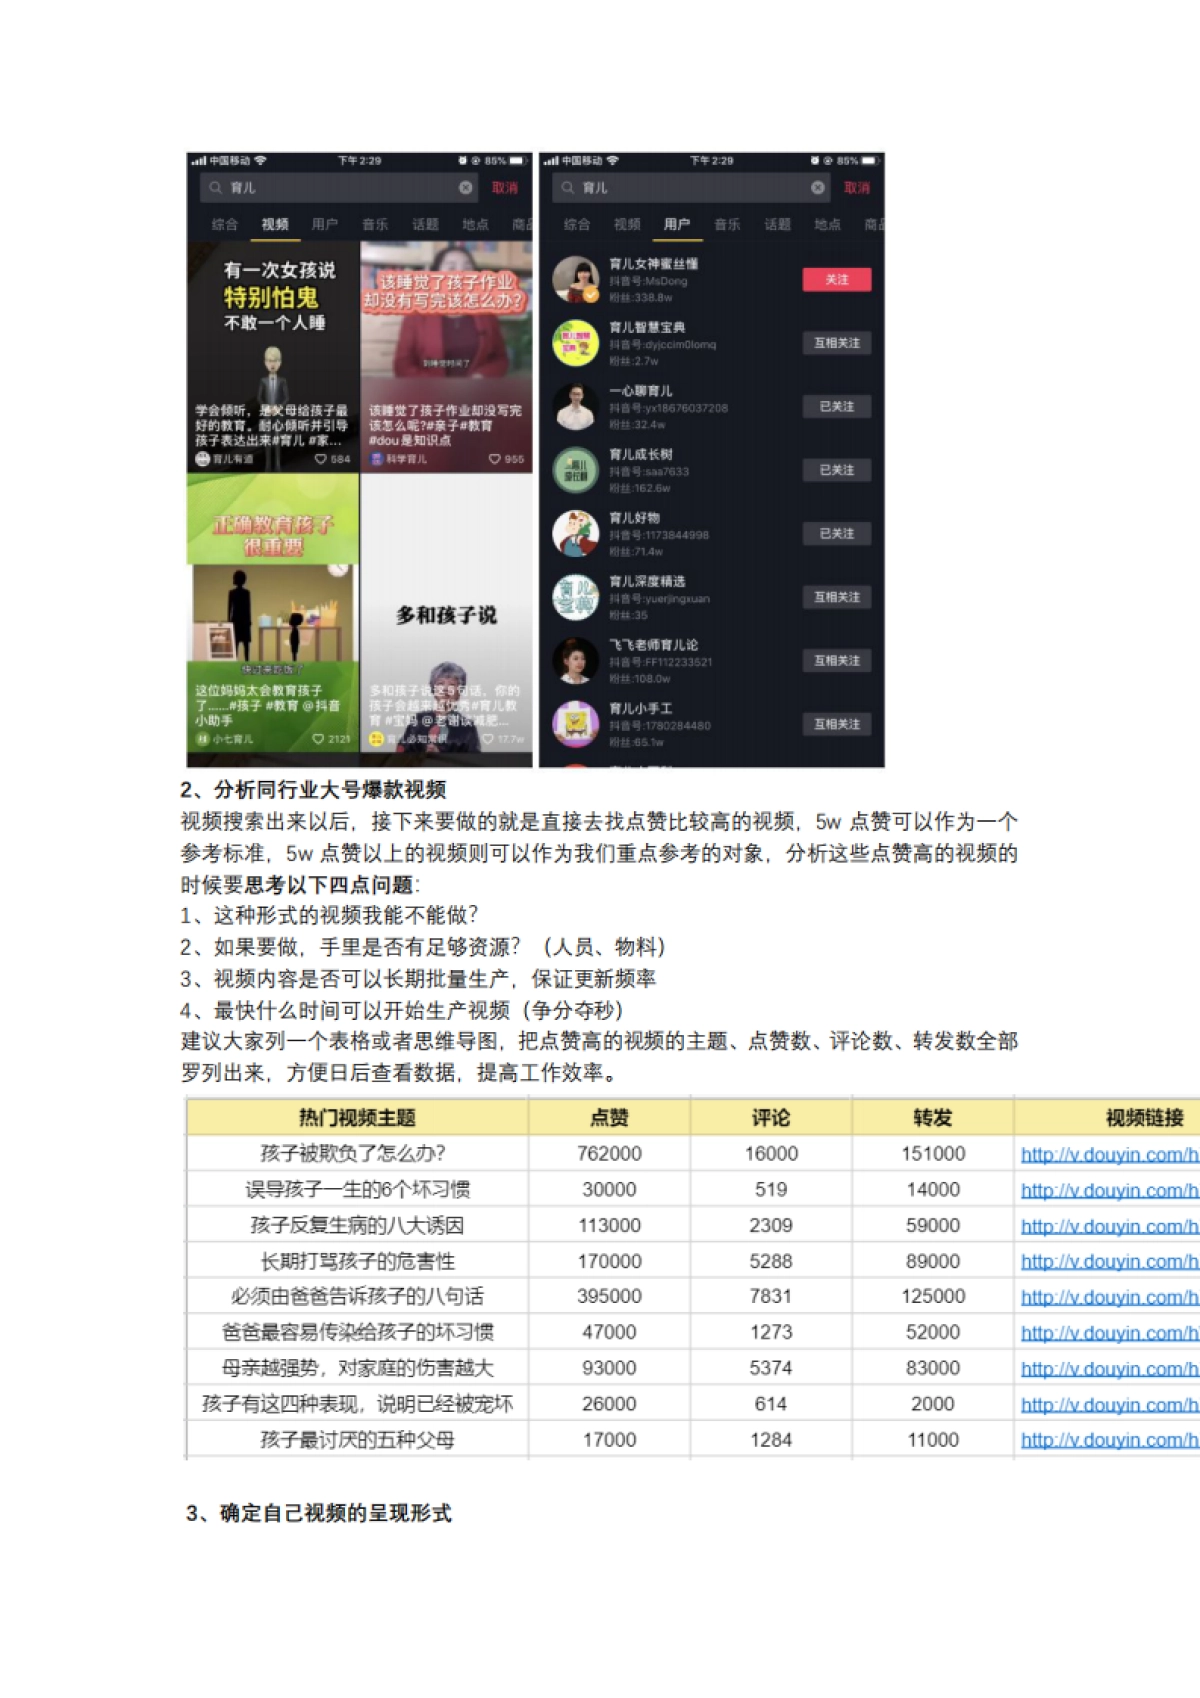Click 取消 in right phone search bar
1200x1698 pixels.
pyautogui.click(x=857, y=188)
